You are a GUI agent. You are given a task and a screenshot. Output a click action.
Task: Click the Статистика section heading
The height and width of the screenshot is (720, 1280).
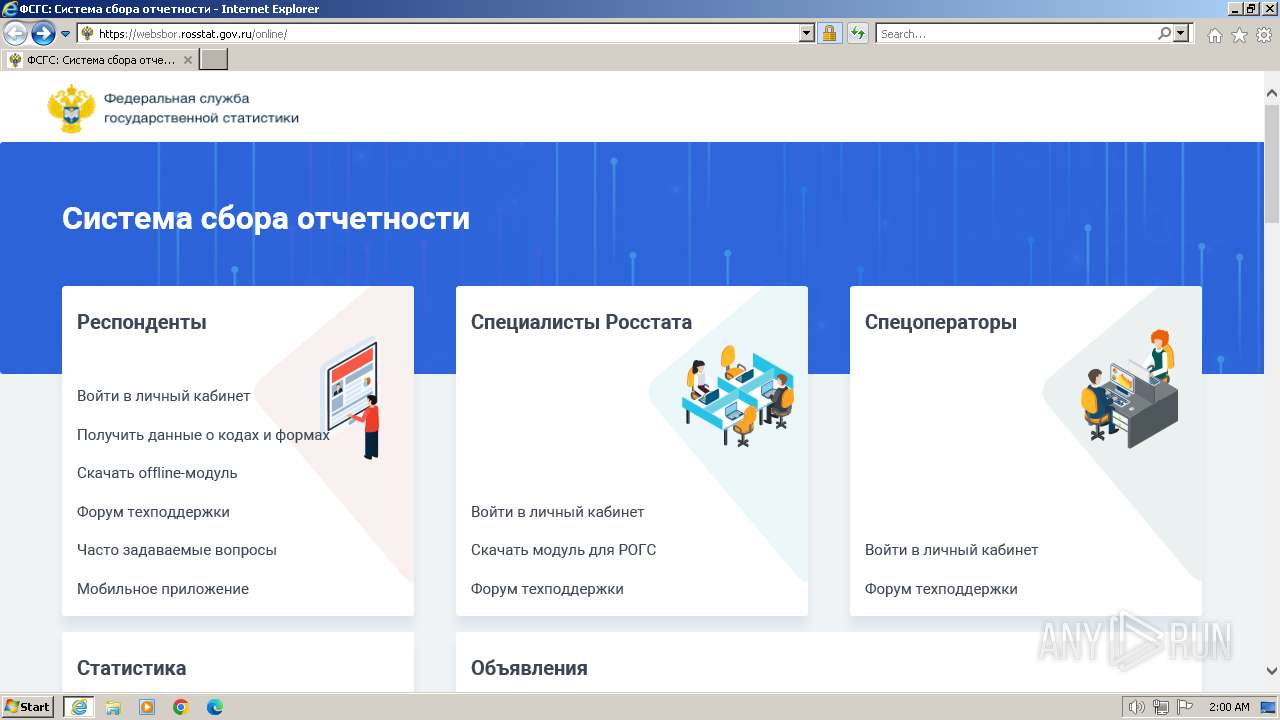click(x=132, y=668)
